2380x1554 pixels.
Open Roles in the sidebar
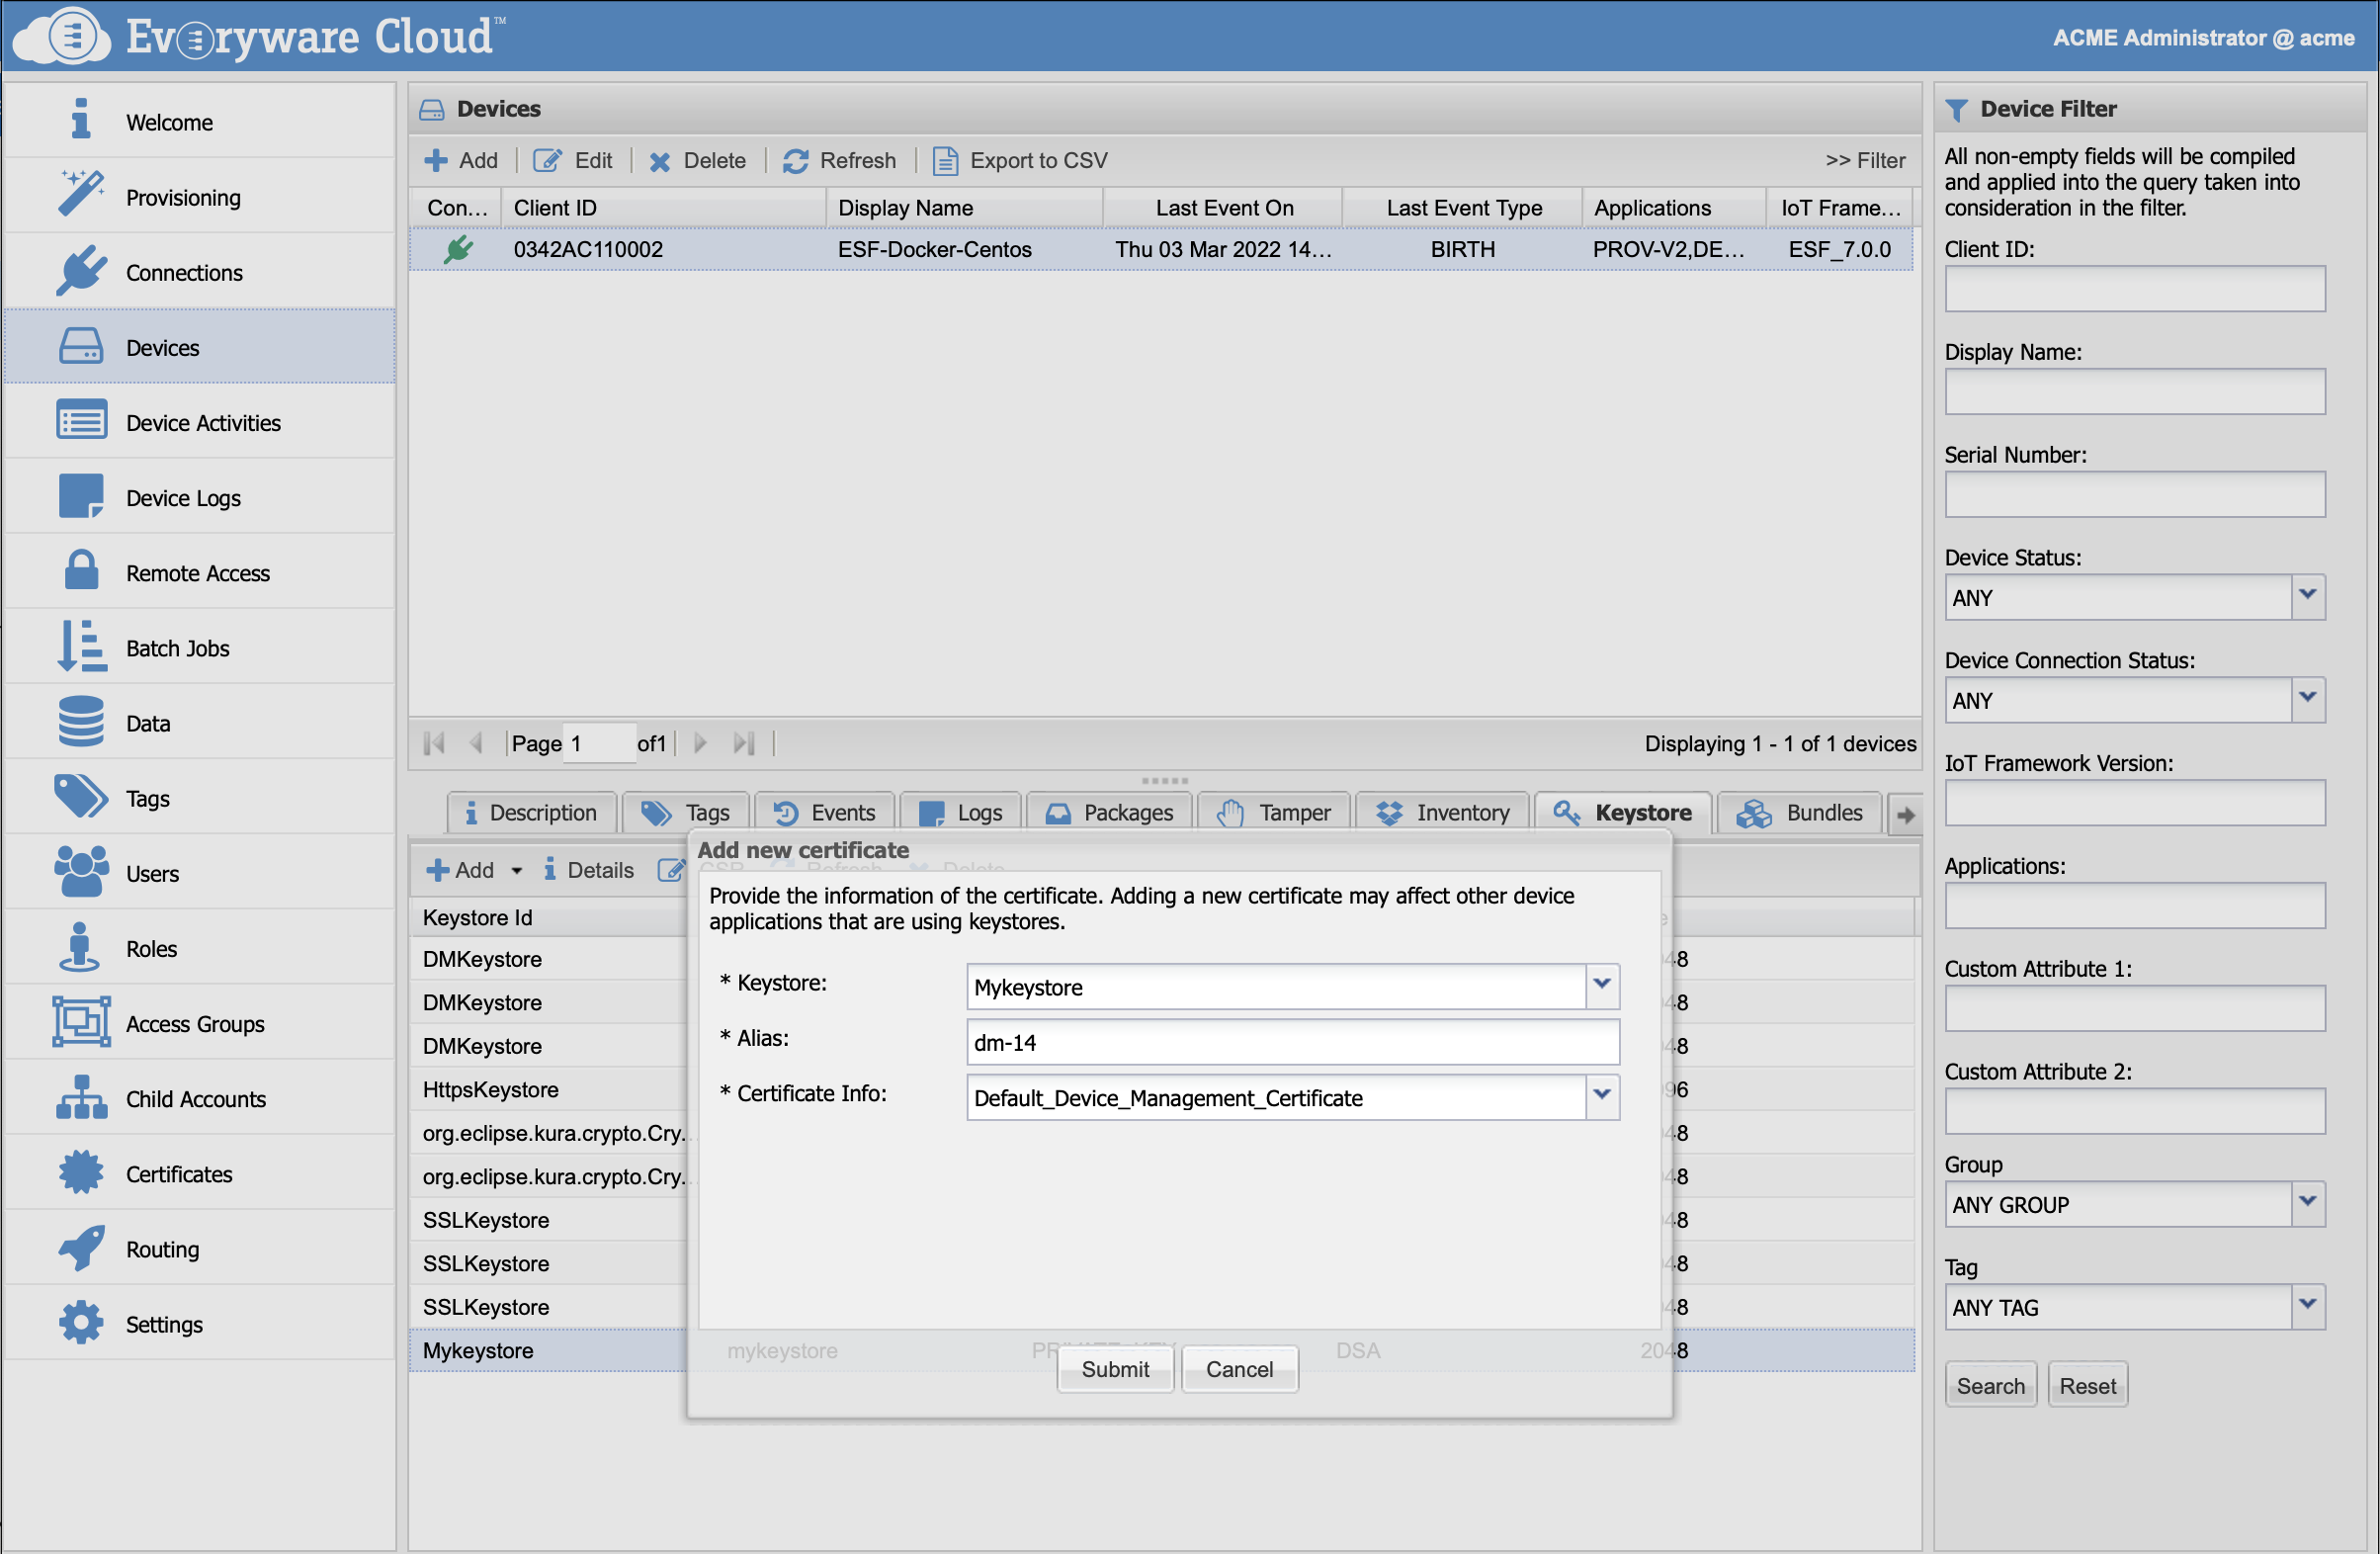pos(199,947)
